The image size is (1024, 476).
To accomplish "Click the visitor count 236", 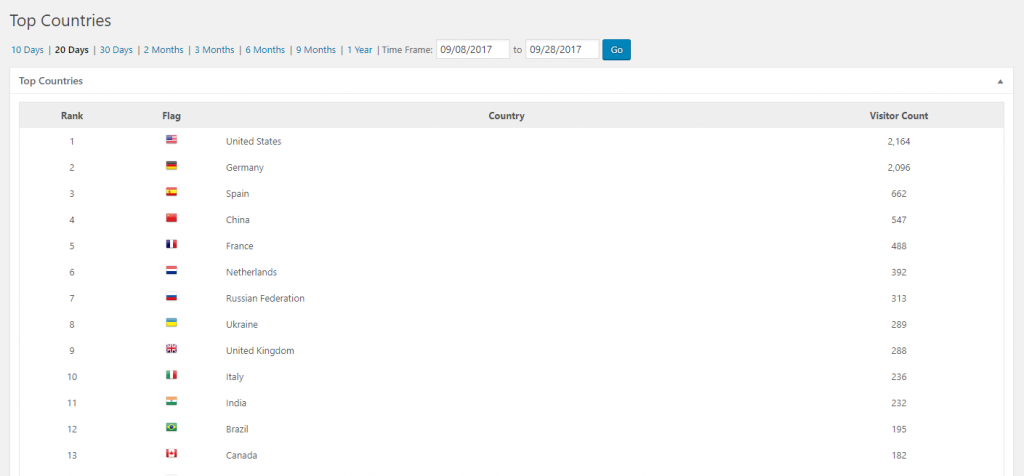I will 899,377.
